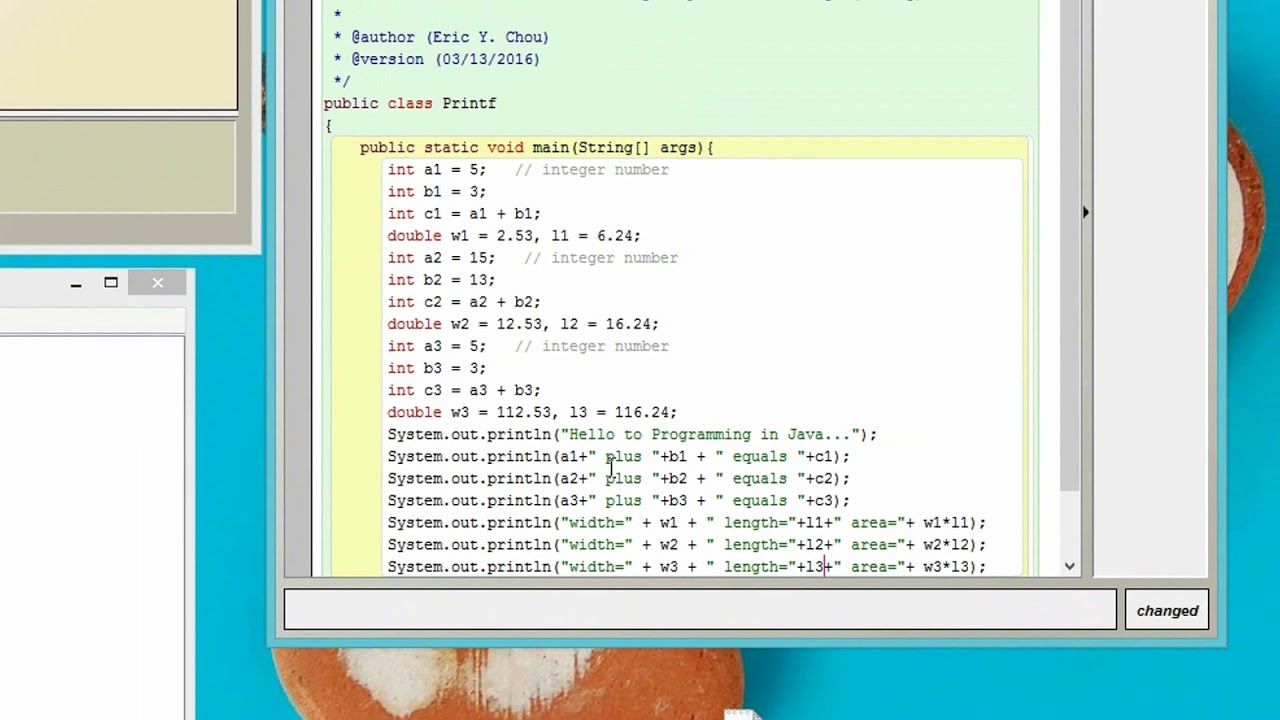This screenshot has width=1280, height=720.
Task: Click the line 'int c1 = a1 + b1;'
Action: pos(464,213)
